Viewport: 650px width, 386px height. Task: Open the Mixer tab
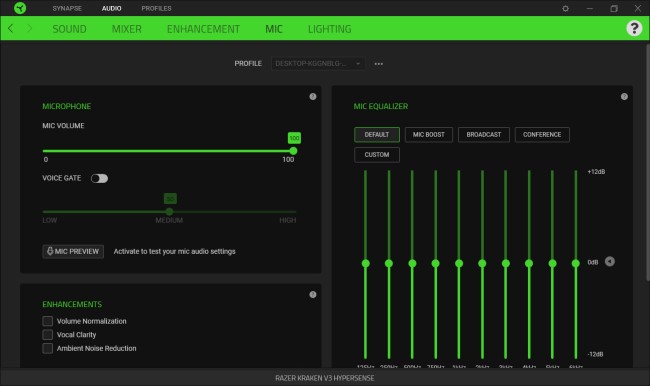click(x=126, y=29)
